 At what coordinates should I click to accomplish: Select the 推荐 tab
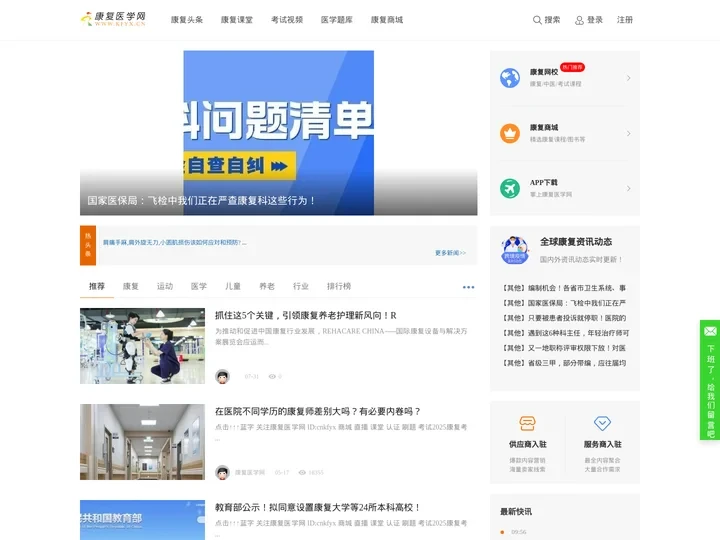97,286
